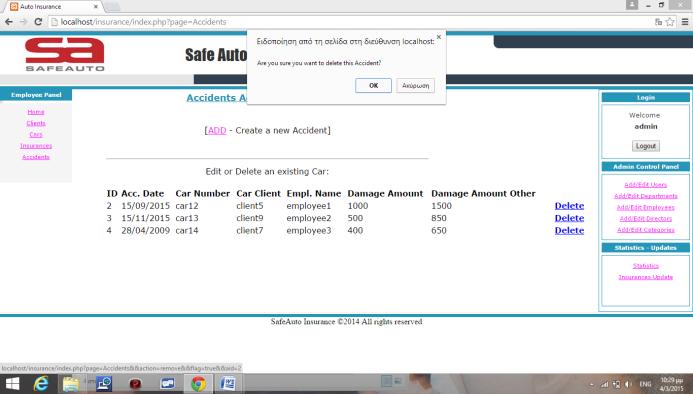The image size is (693, 394).
Task: Reload the page with refresh icon
Action: (x=38, y=22)
